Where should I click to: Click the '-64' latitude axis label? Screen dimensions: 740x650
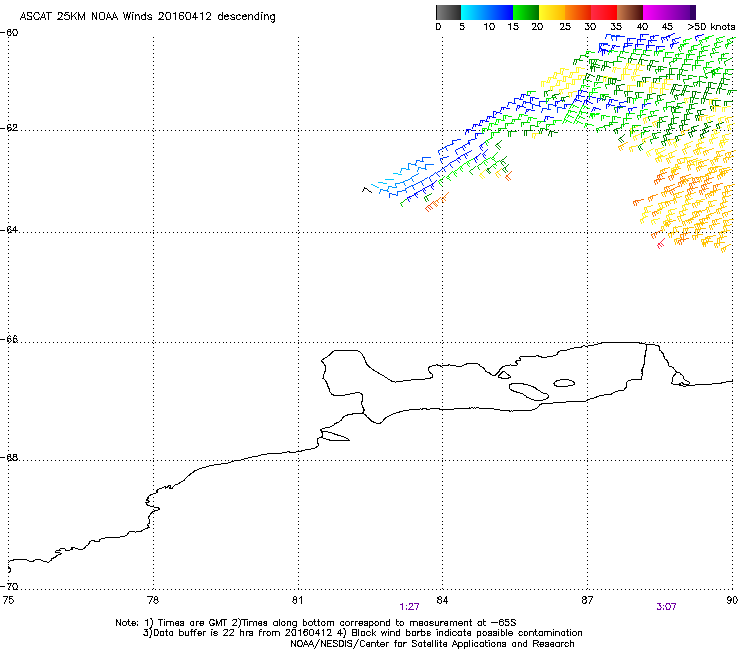9,229
